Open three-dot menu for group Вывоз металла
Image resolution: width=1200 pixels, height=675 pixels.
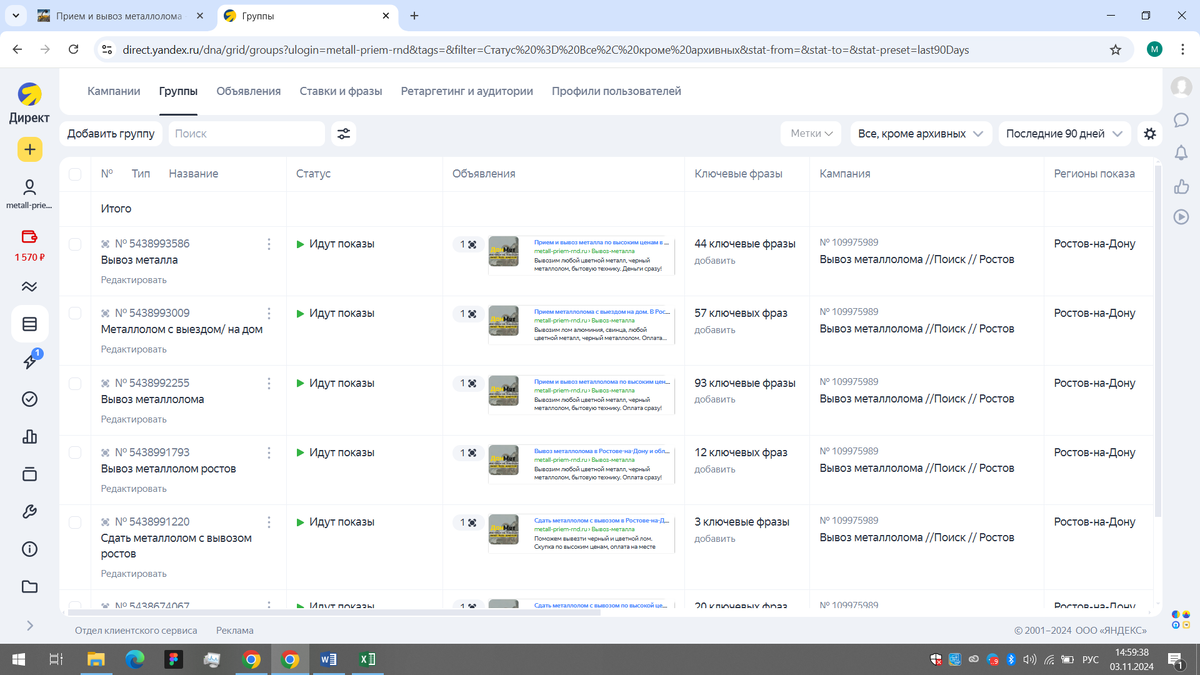click(x=269, y=244)
